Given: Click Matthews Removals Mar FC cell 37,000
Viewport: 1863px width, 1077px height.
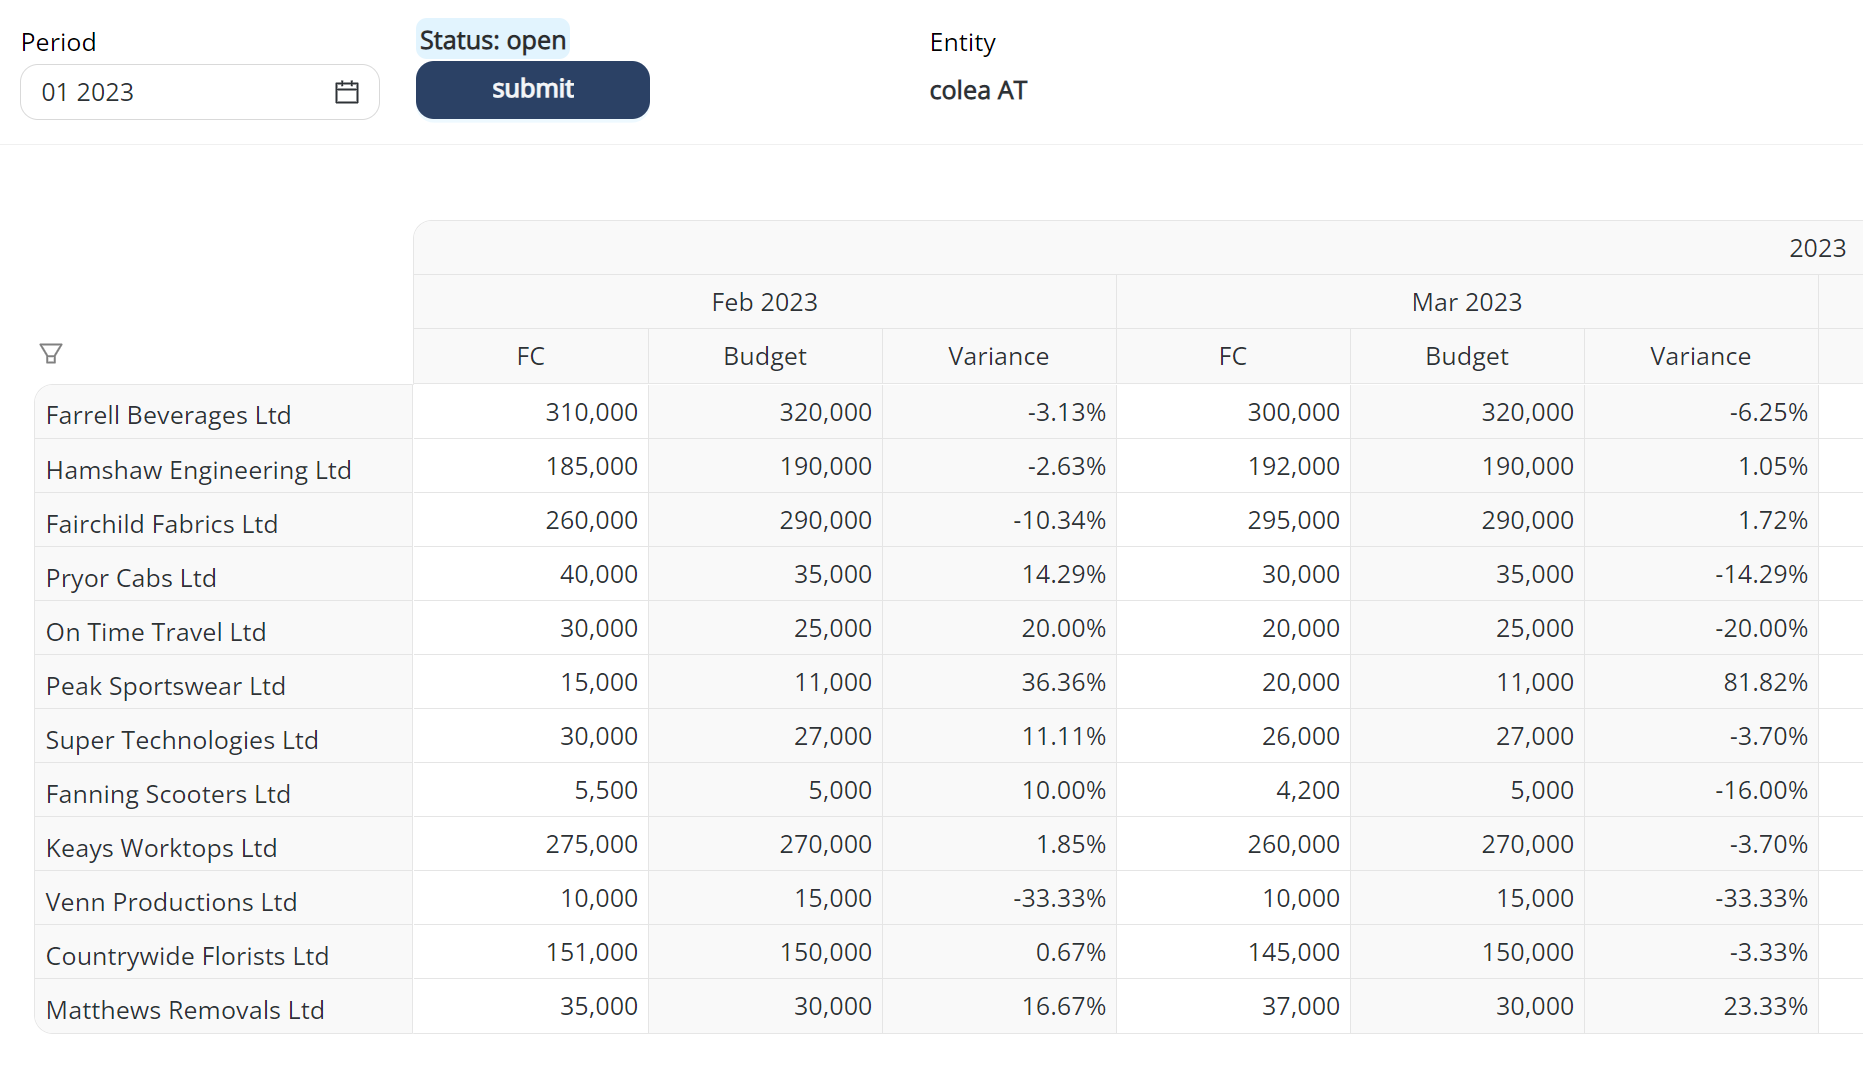Looking at the screenshot, I should [x=1233, y=1006].
